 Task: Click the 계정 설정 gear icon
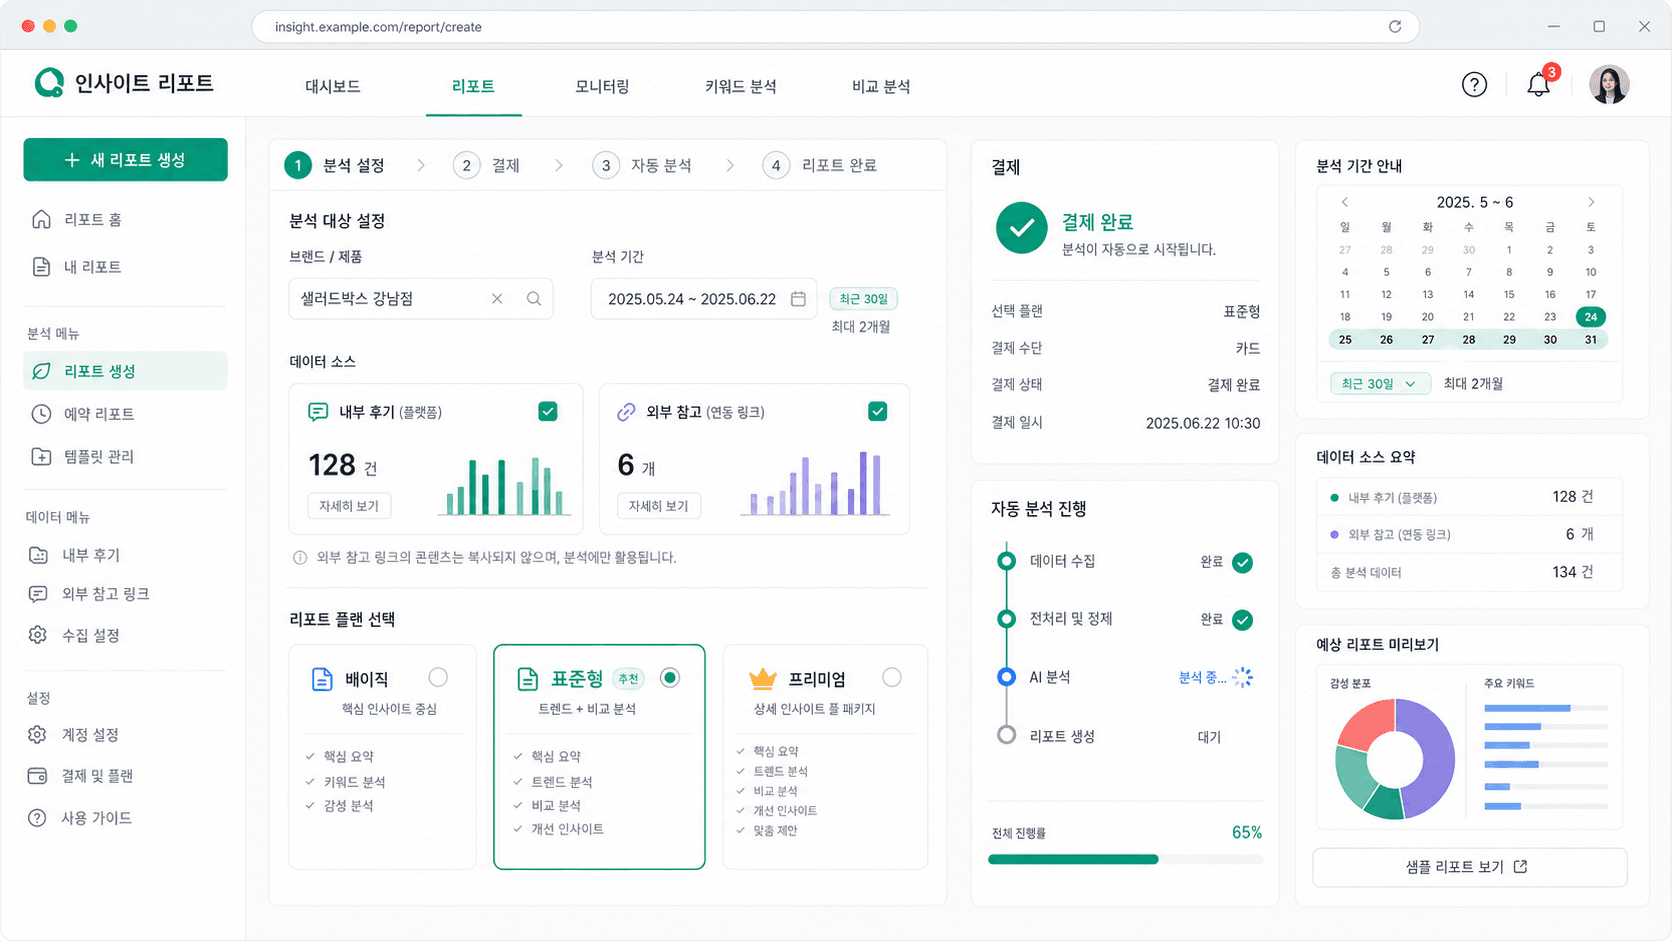click(x=37, y=734)
